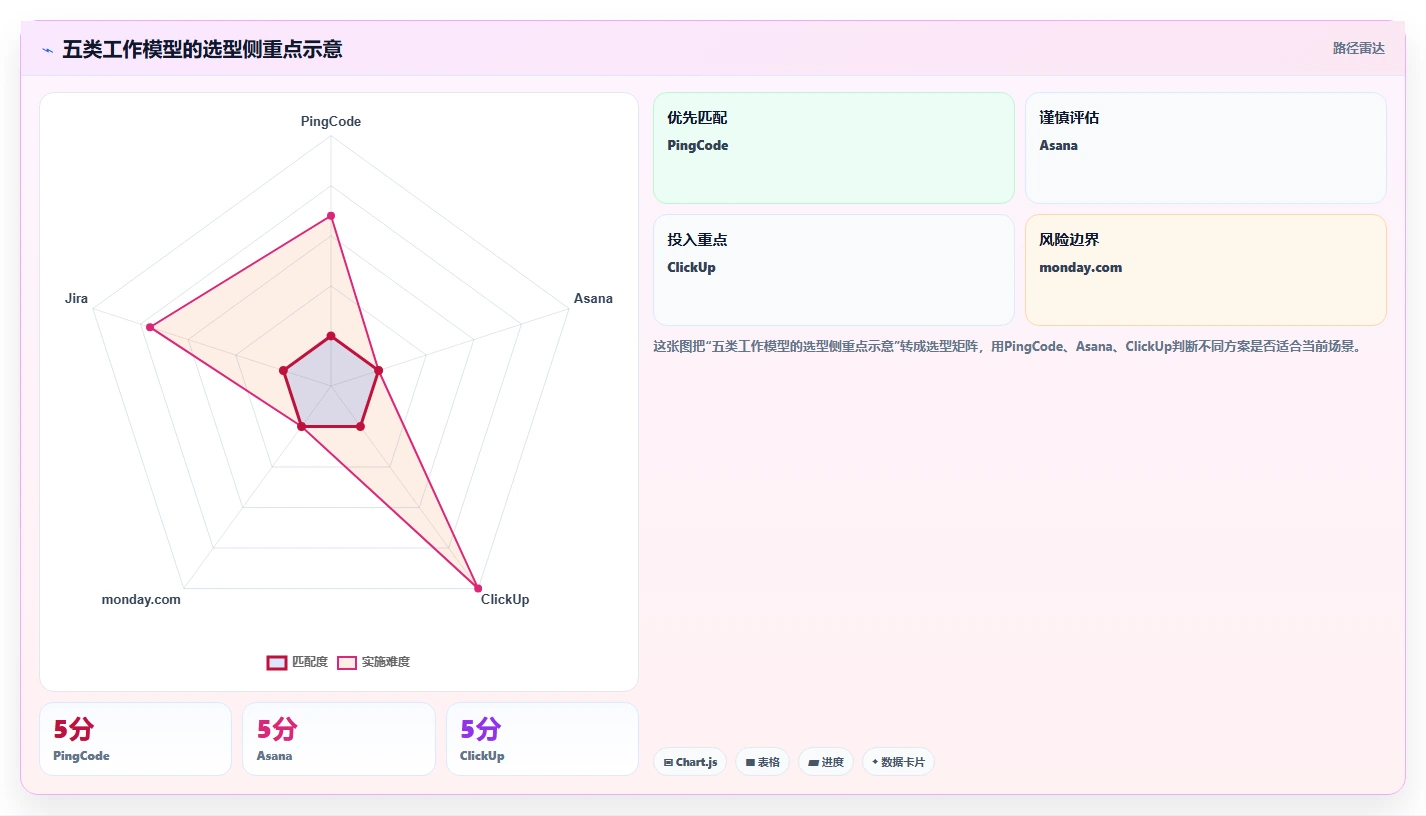The width and height of the screenshot is (1426, 816).
Task: Click the 5分 PingCode score card
Action: pyautogui.click(x=135, y=739)
